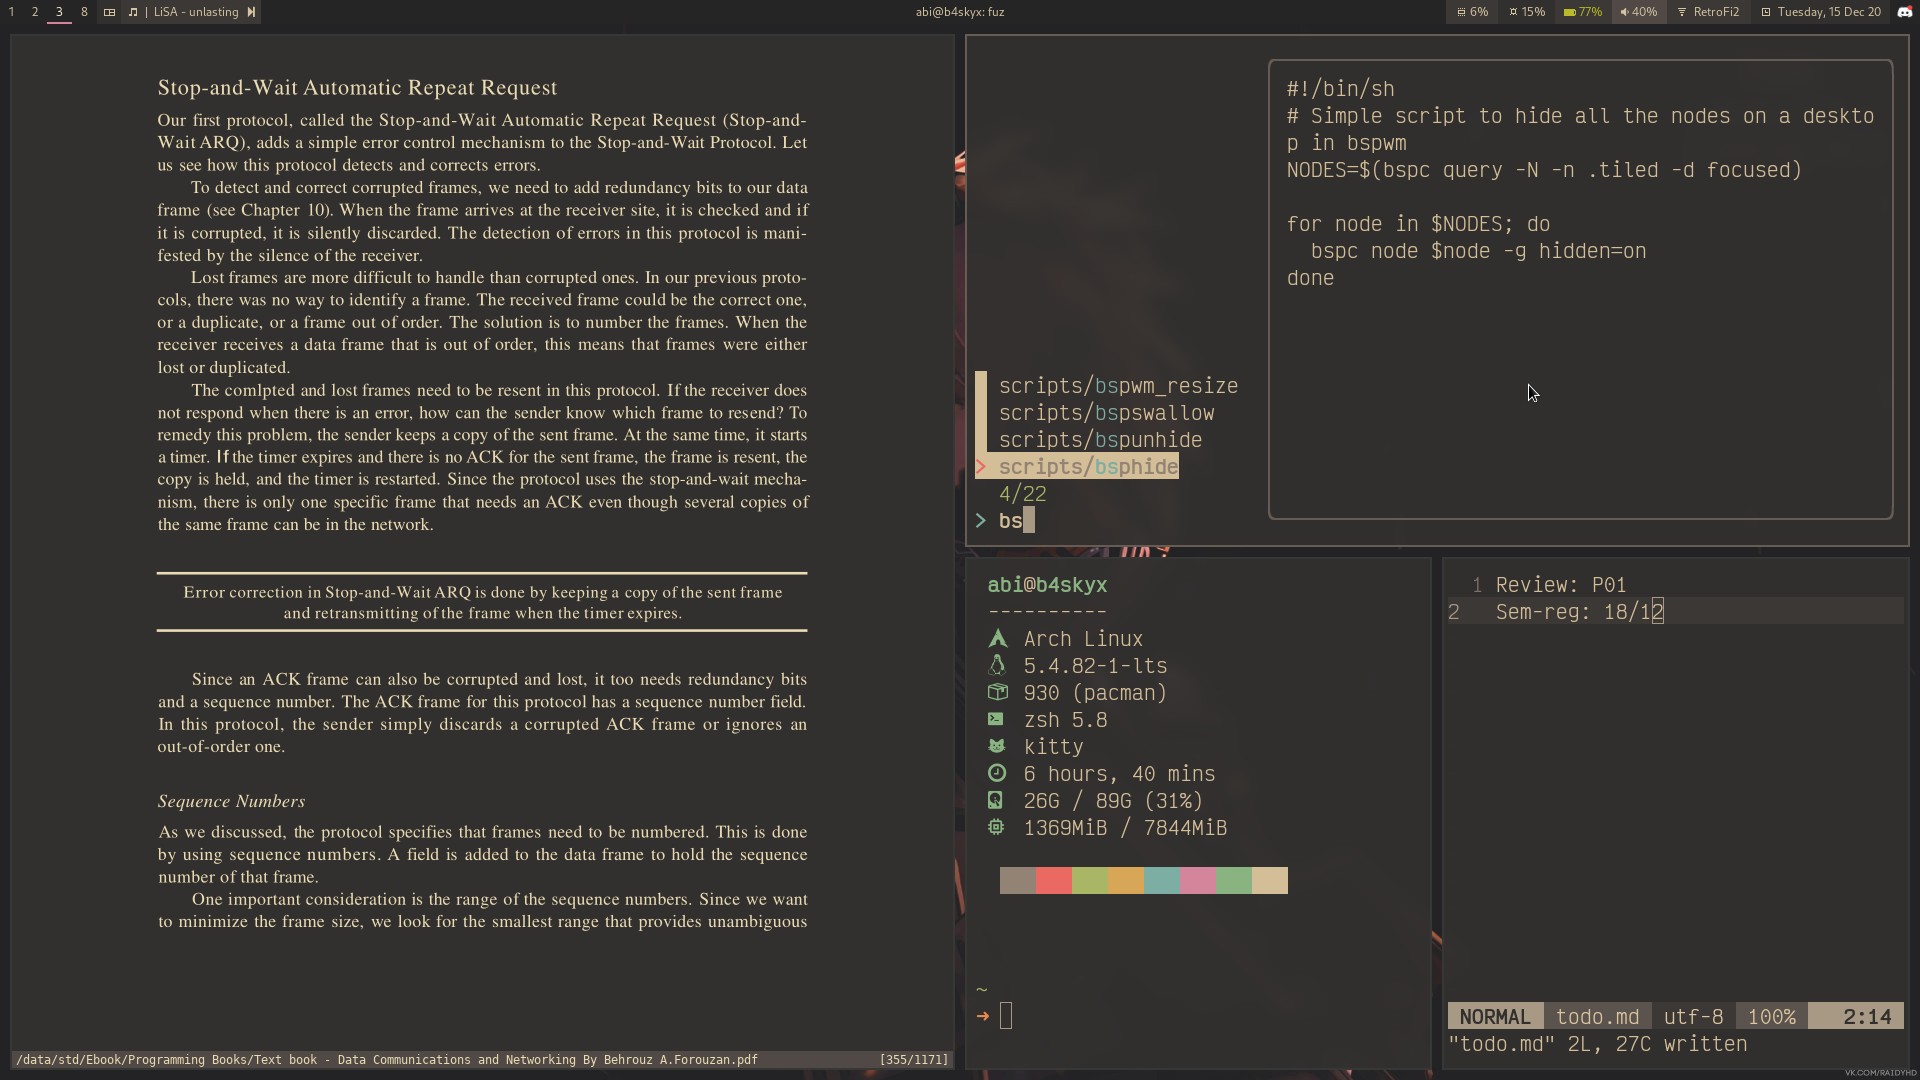Click the RetroFi2 wifi indicator
The width and height of the screenshot is (1920, 1080).
[1708, 12]
